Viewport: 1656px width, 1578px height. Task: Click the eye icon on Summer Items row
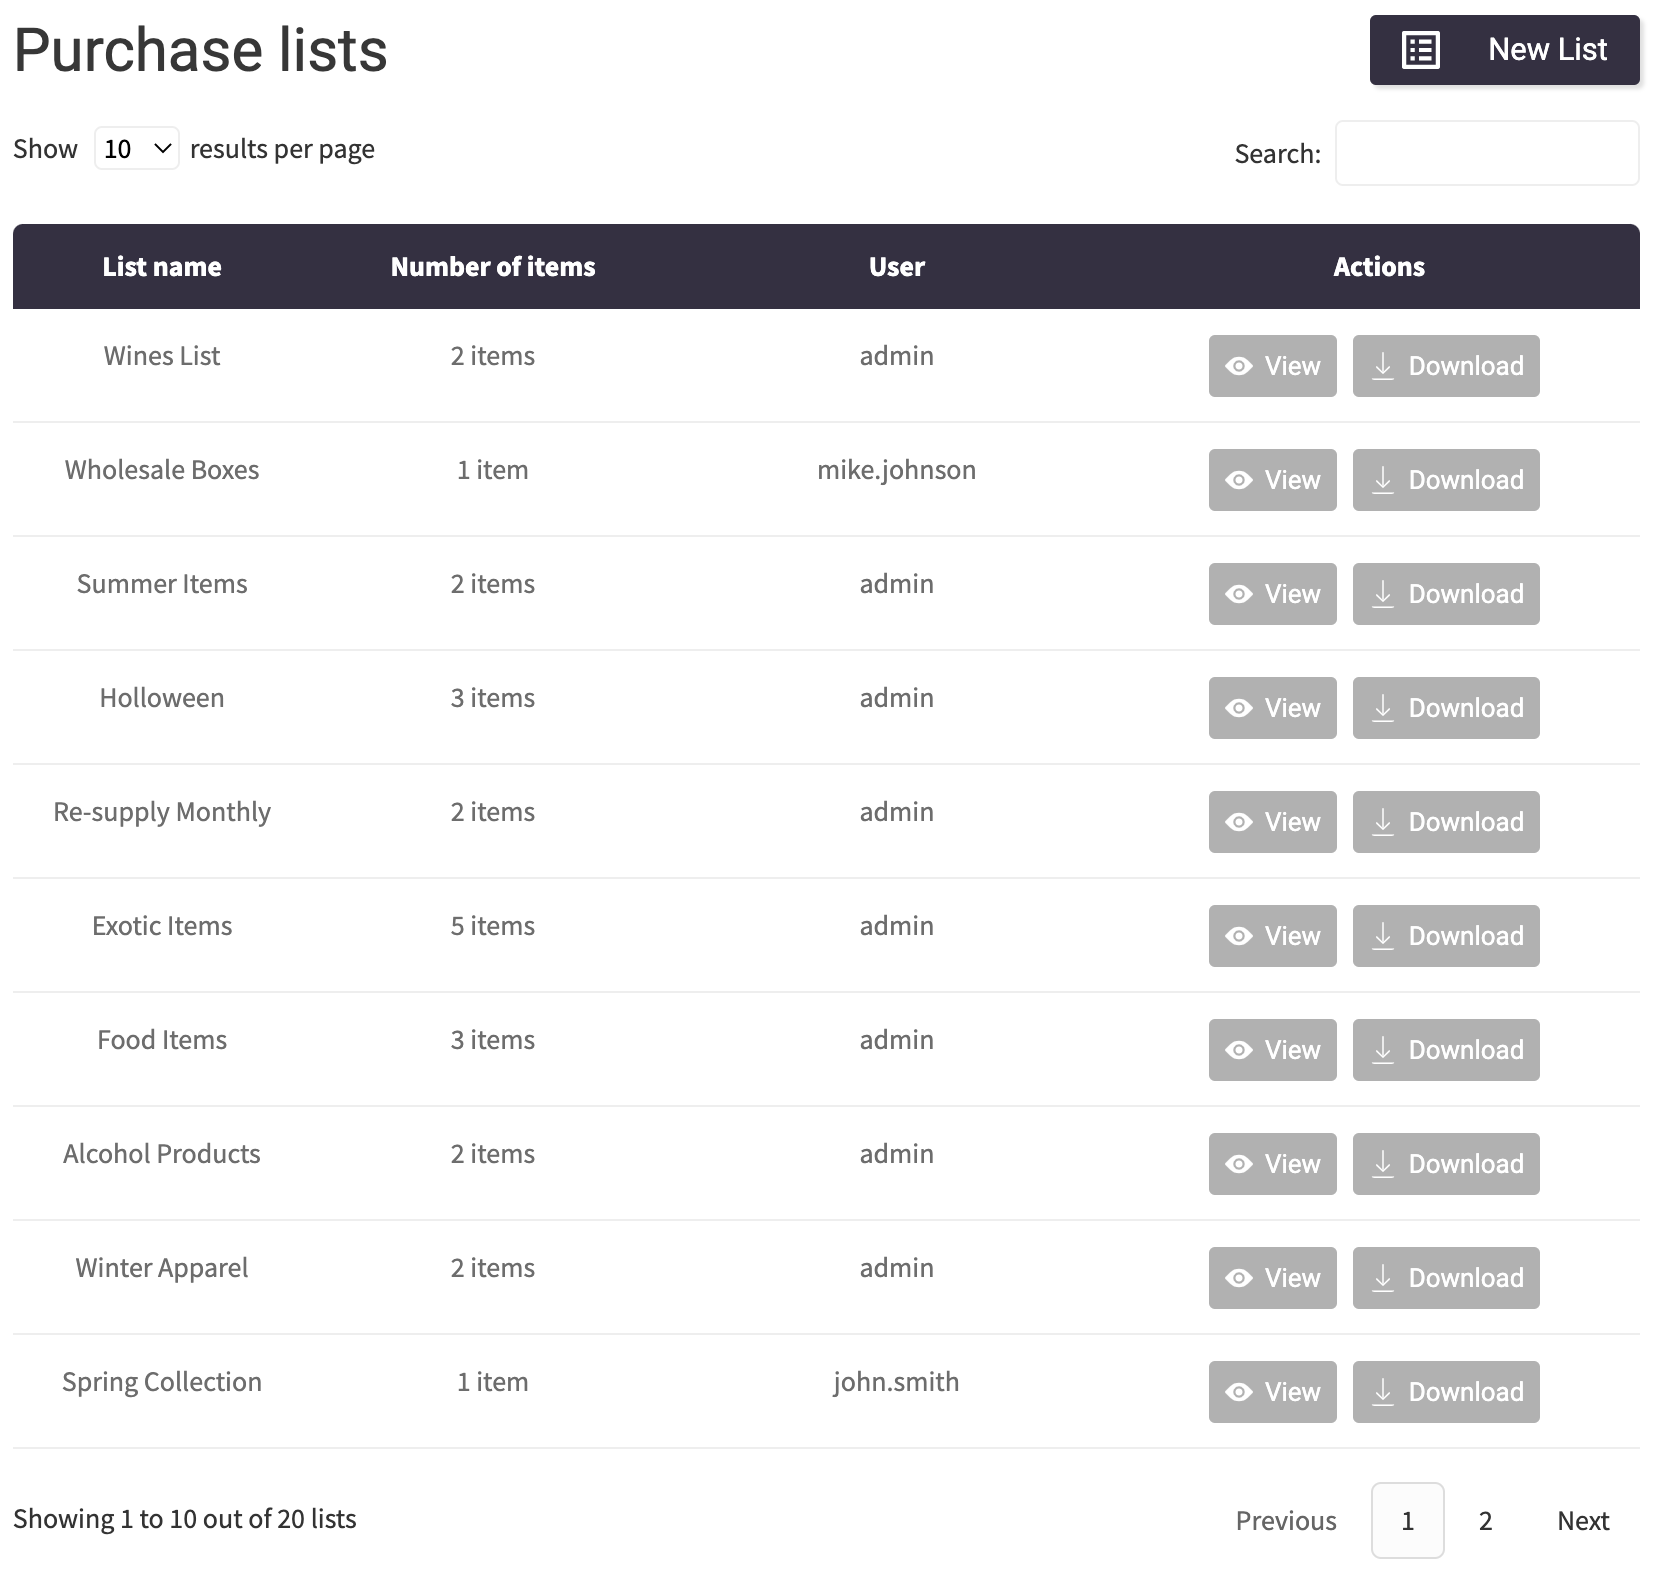point(1240,594)
